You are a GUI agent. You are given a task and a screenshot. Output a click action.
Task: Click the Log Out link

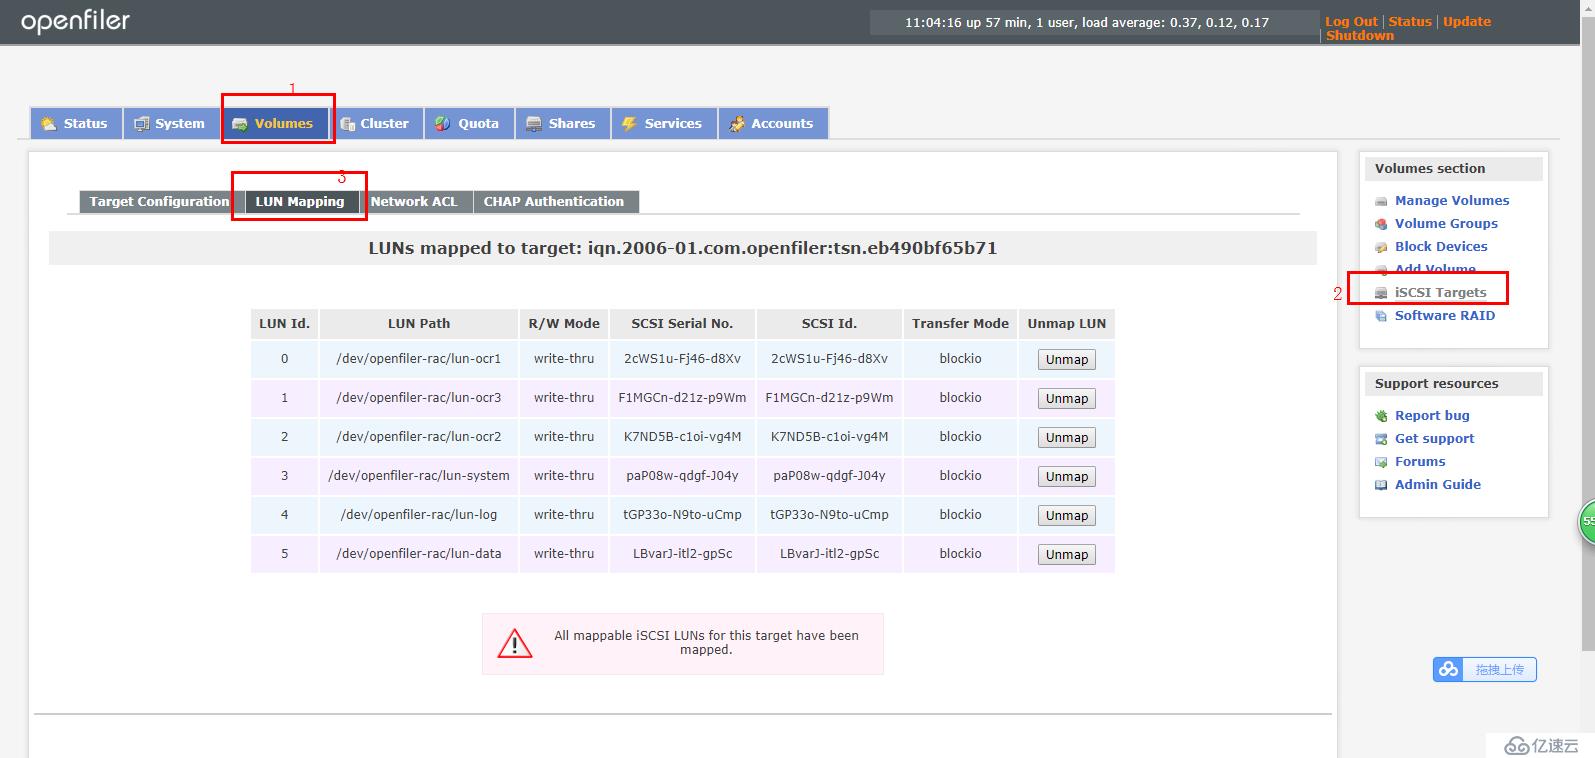tap(1351, 22)
